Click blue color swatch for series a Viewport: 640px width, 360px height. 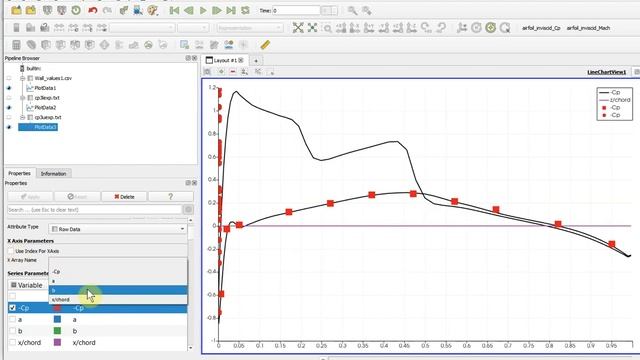pos(57,319)
